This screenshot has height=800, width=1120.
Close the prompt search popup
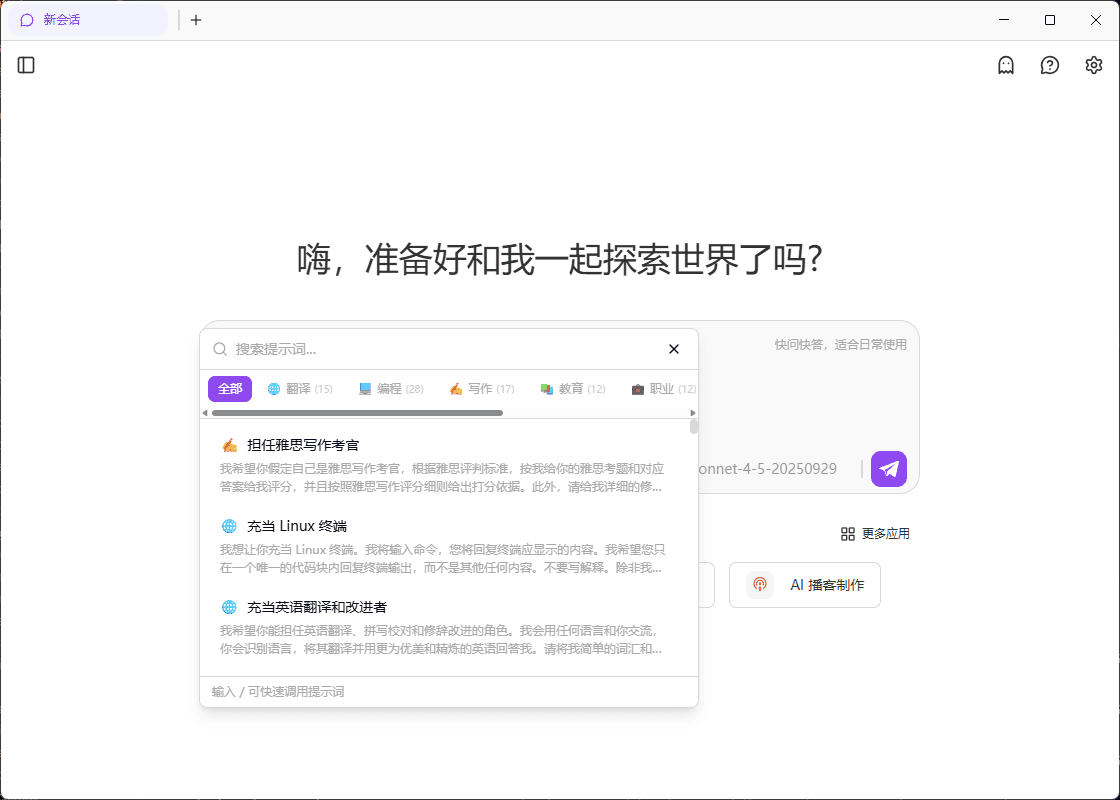click(674, 349)
